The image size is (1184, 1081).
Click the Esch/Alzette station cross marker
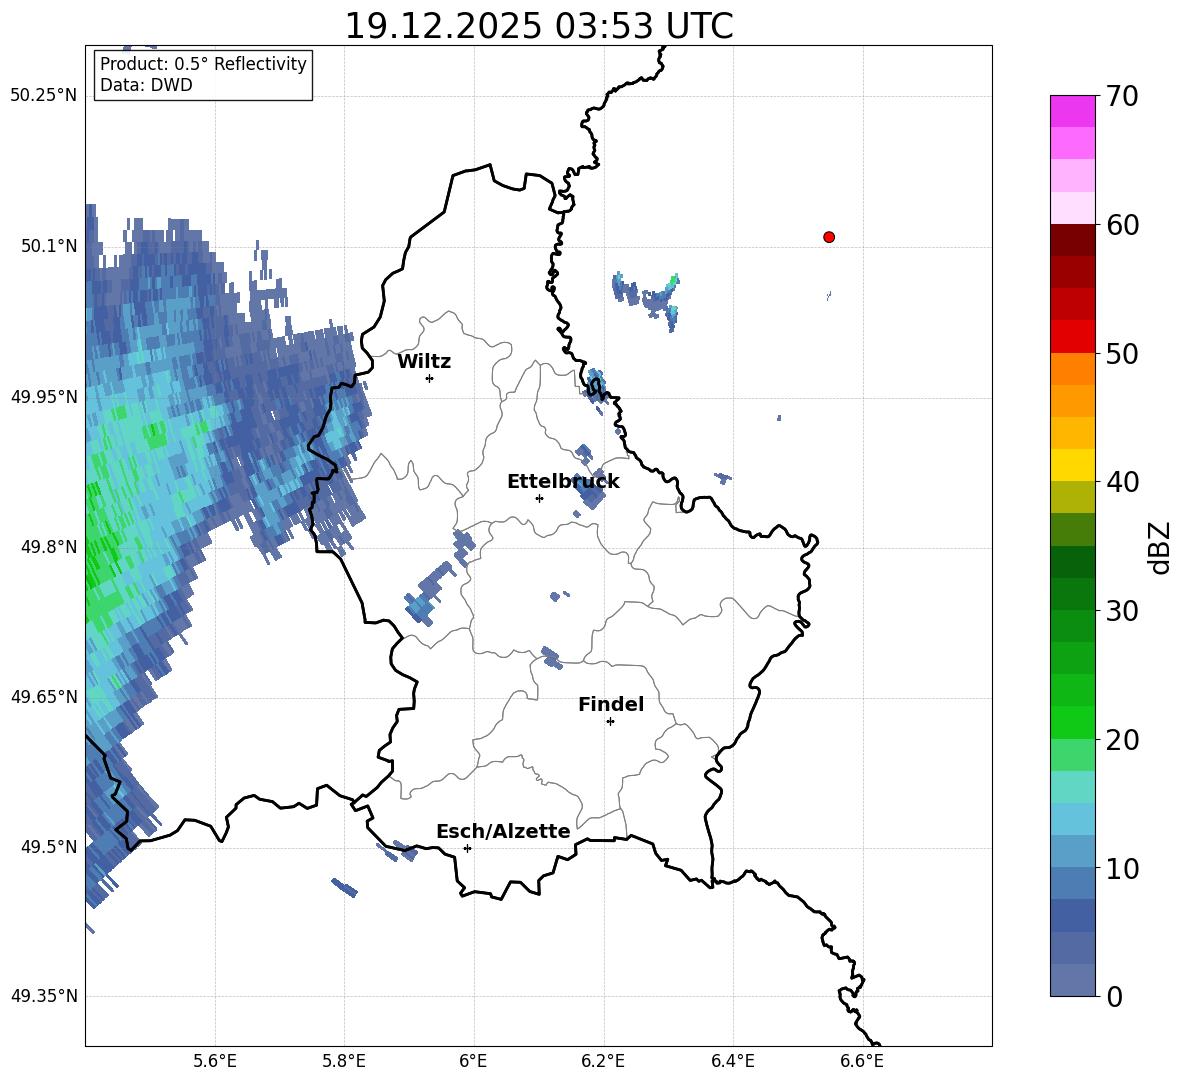pos(467,848)
